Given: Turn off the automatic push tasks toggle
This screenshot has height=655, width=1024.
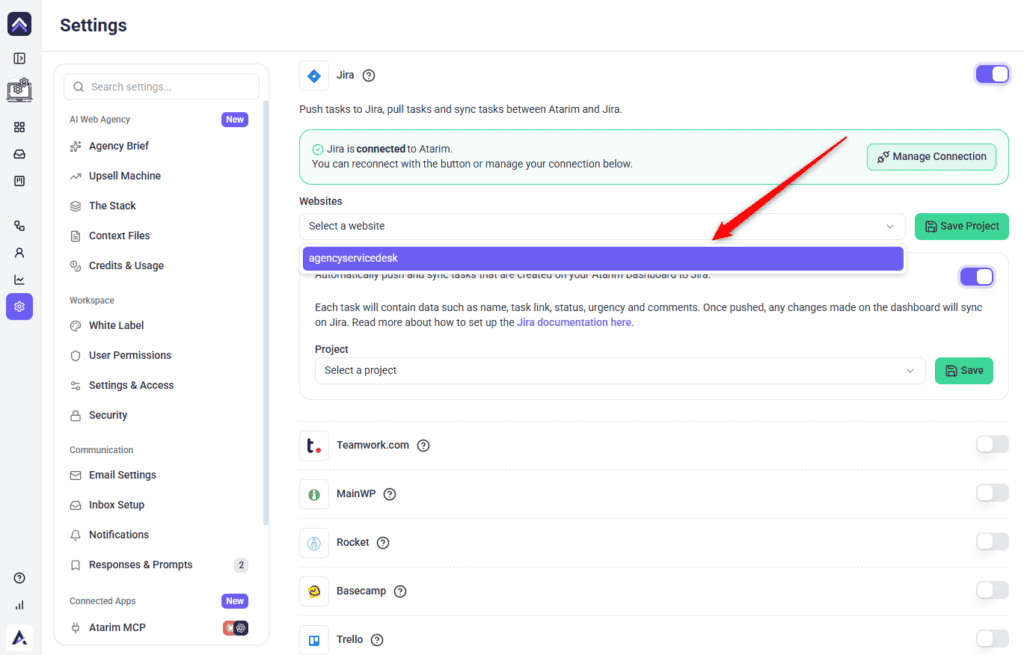Looking at the screenshot, I should [976, 277].
